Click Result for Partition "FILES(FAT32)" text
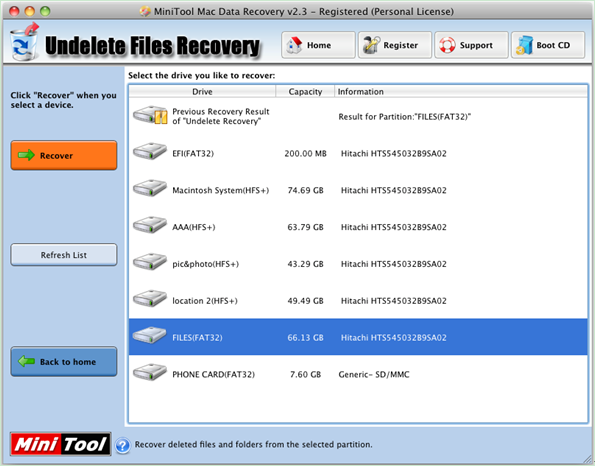Image resolution: width=595 pixels, height=466 pixels. point(405,116)
